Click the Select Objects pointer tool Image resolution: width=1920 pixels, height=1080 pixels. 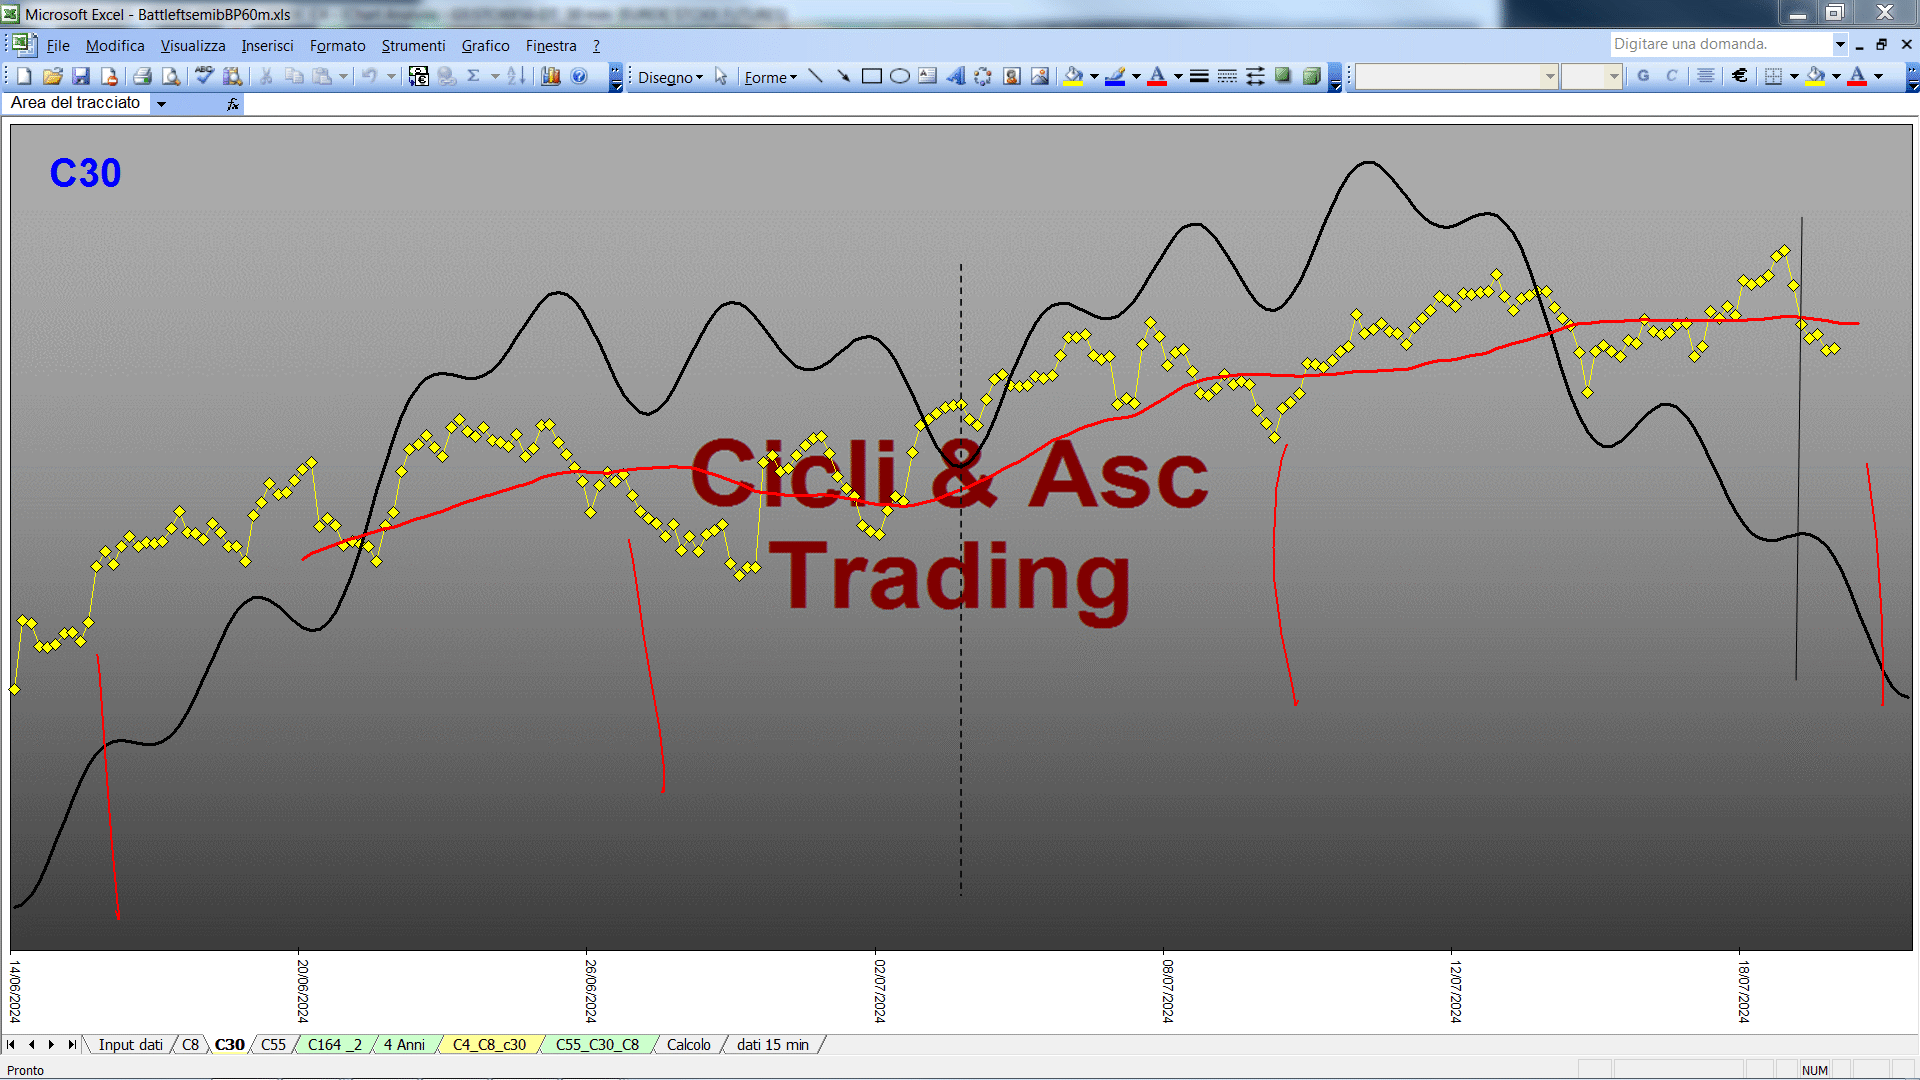pos(721,77)
